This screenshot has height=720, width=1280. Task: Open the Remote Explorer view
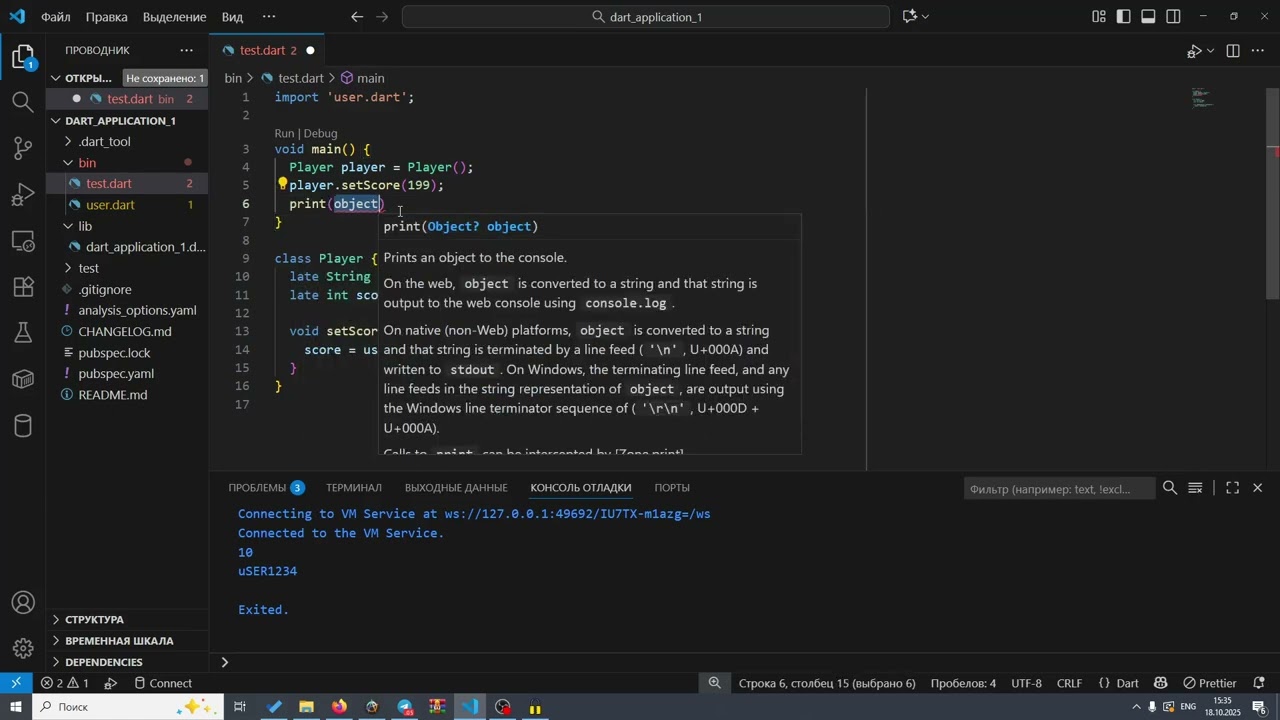23,241
